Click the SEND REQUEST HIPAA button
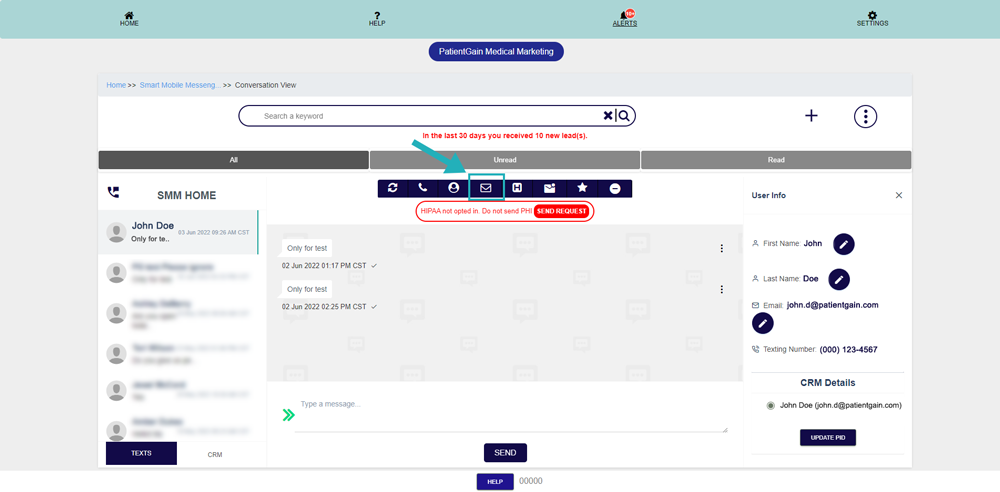Viewport: 1000px width, 492px height. pos(561,211)
